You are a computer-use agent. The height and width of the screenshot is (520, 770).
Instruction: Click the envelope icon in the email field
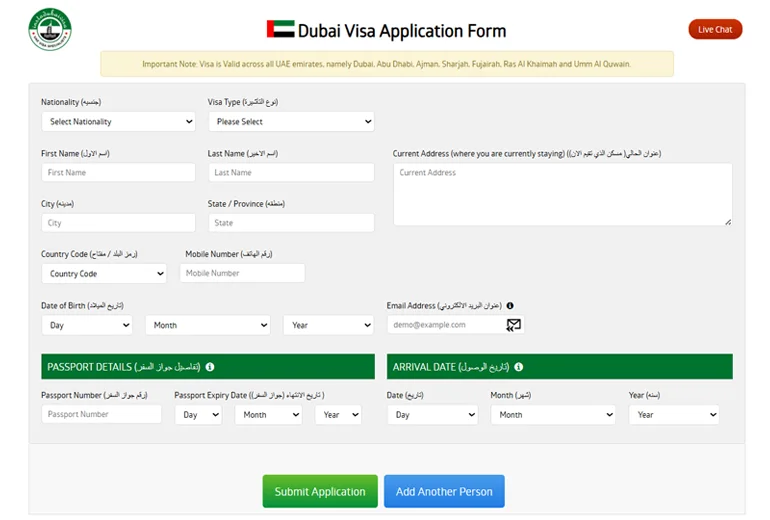coord(513,325)
